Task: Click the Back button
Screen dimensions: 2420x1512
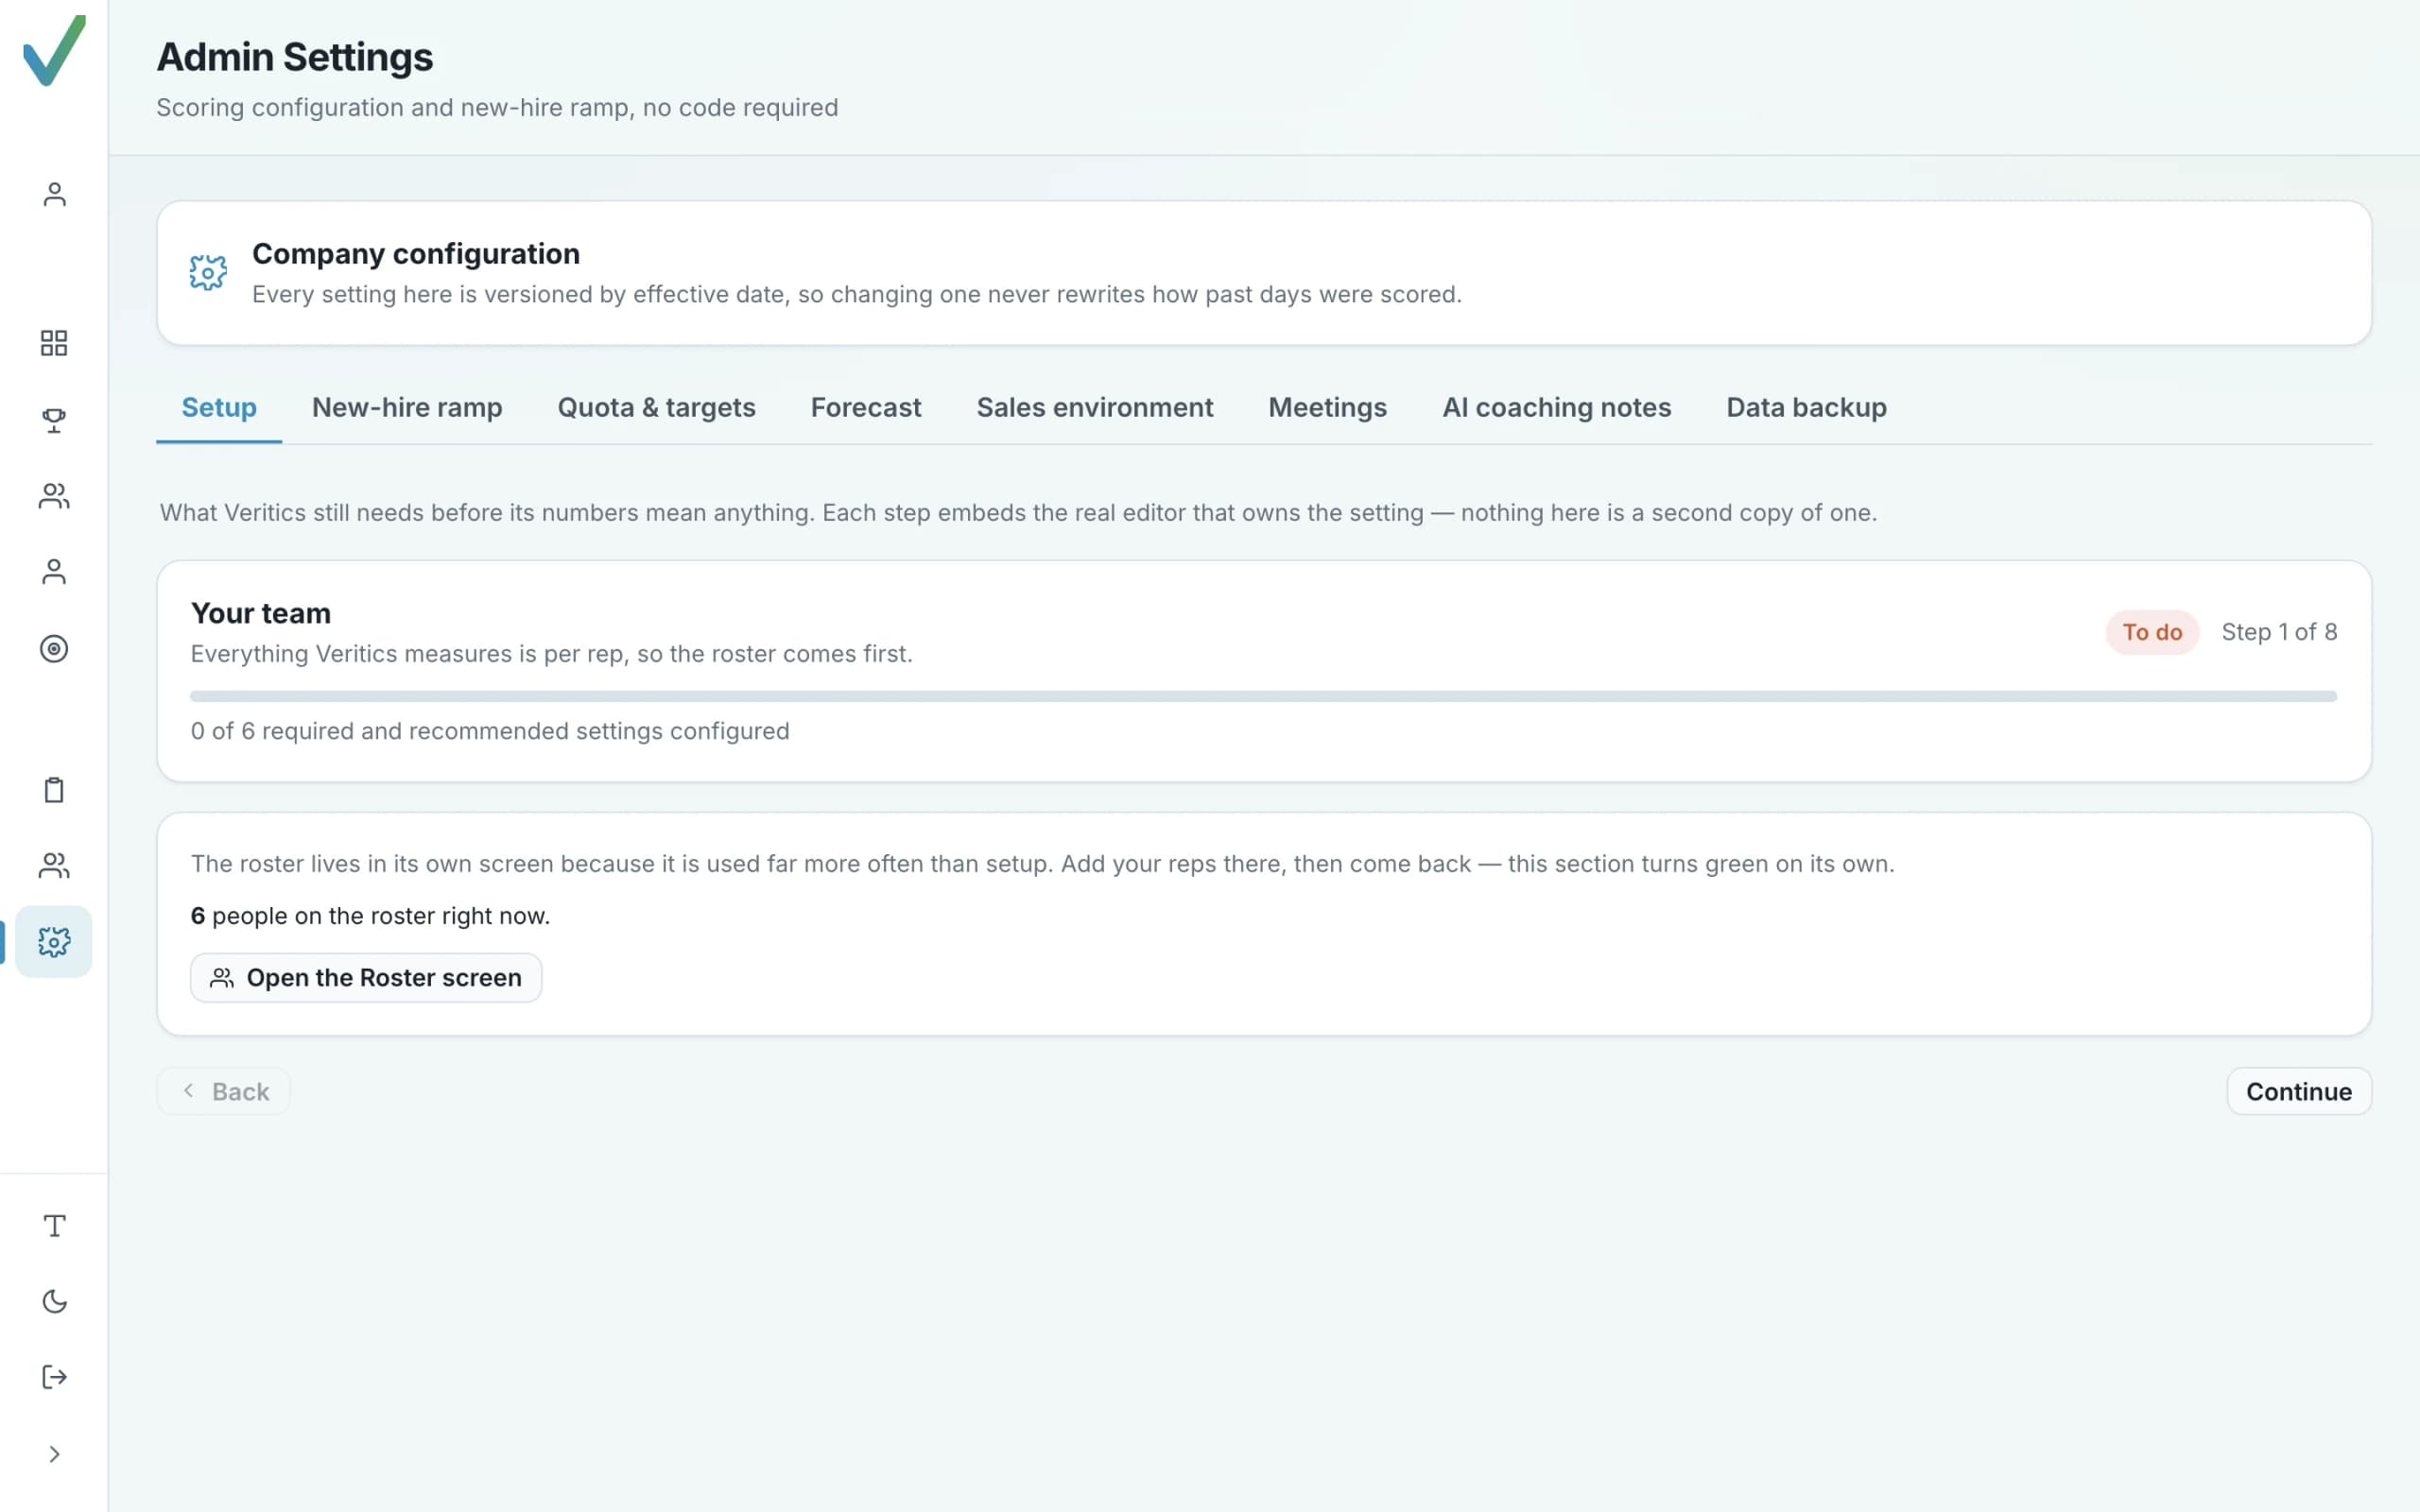Action: click(x=224, y=1091)
